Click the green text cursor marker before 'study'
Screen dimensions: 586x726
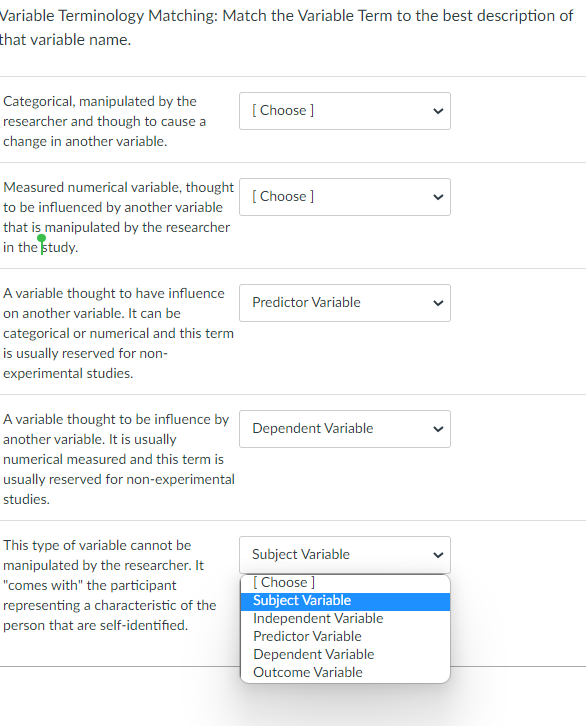(42, 244)
